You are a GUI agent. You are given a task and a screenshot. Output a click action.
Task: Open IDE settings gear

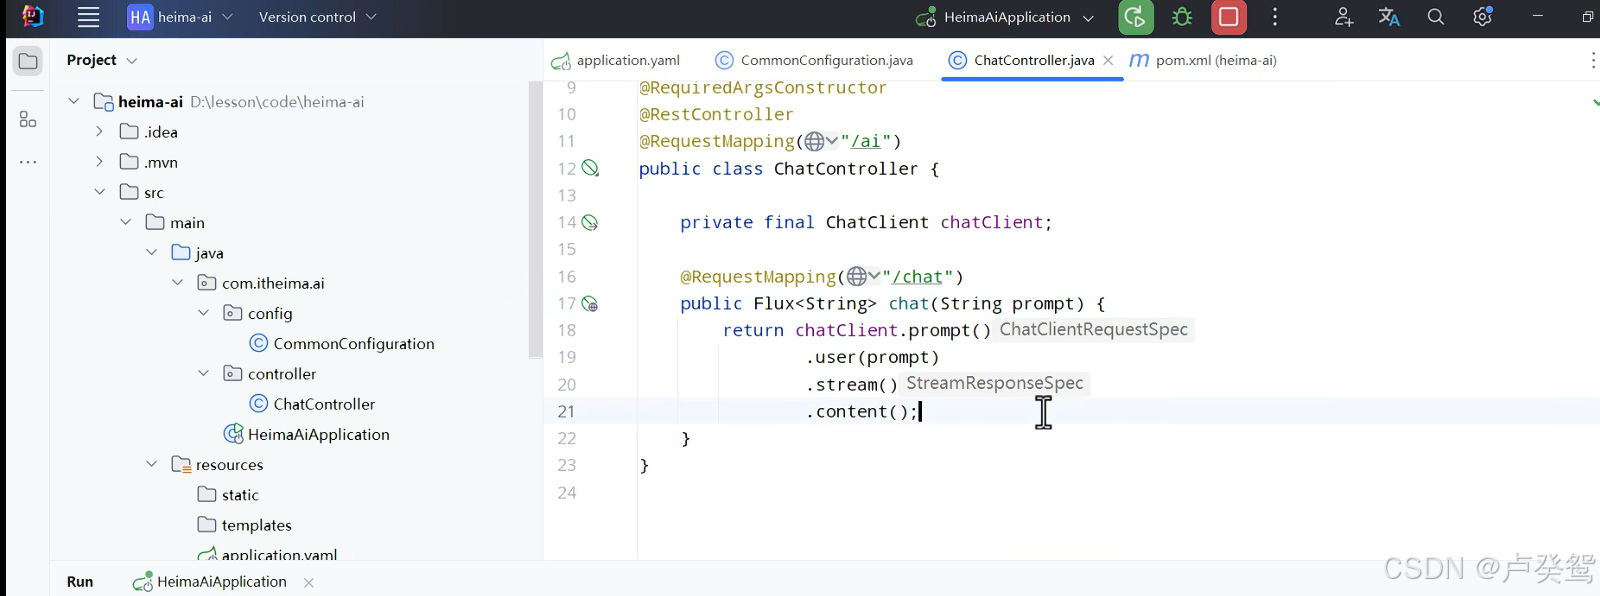tap(1482, 17)
